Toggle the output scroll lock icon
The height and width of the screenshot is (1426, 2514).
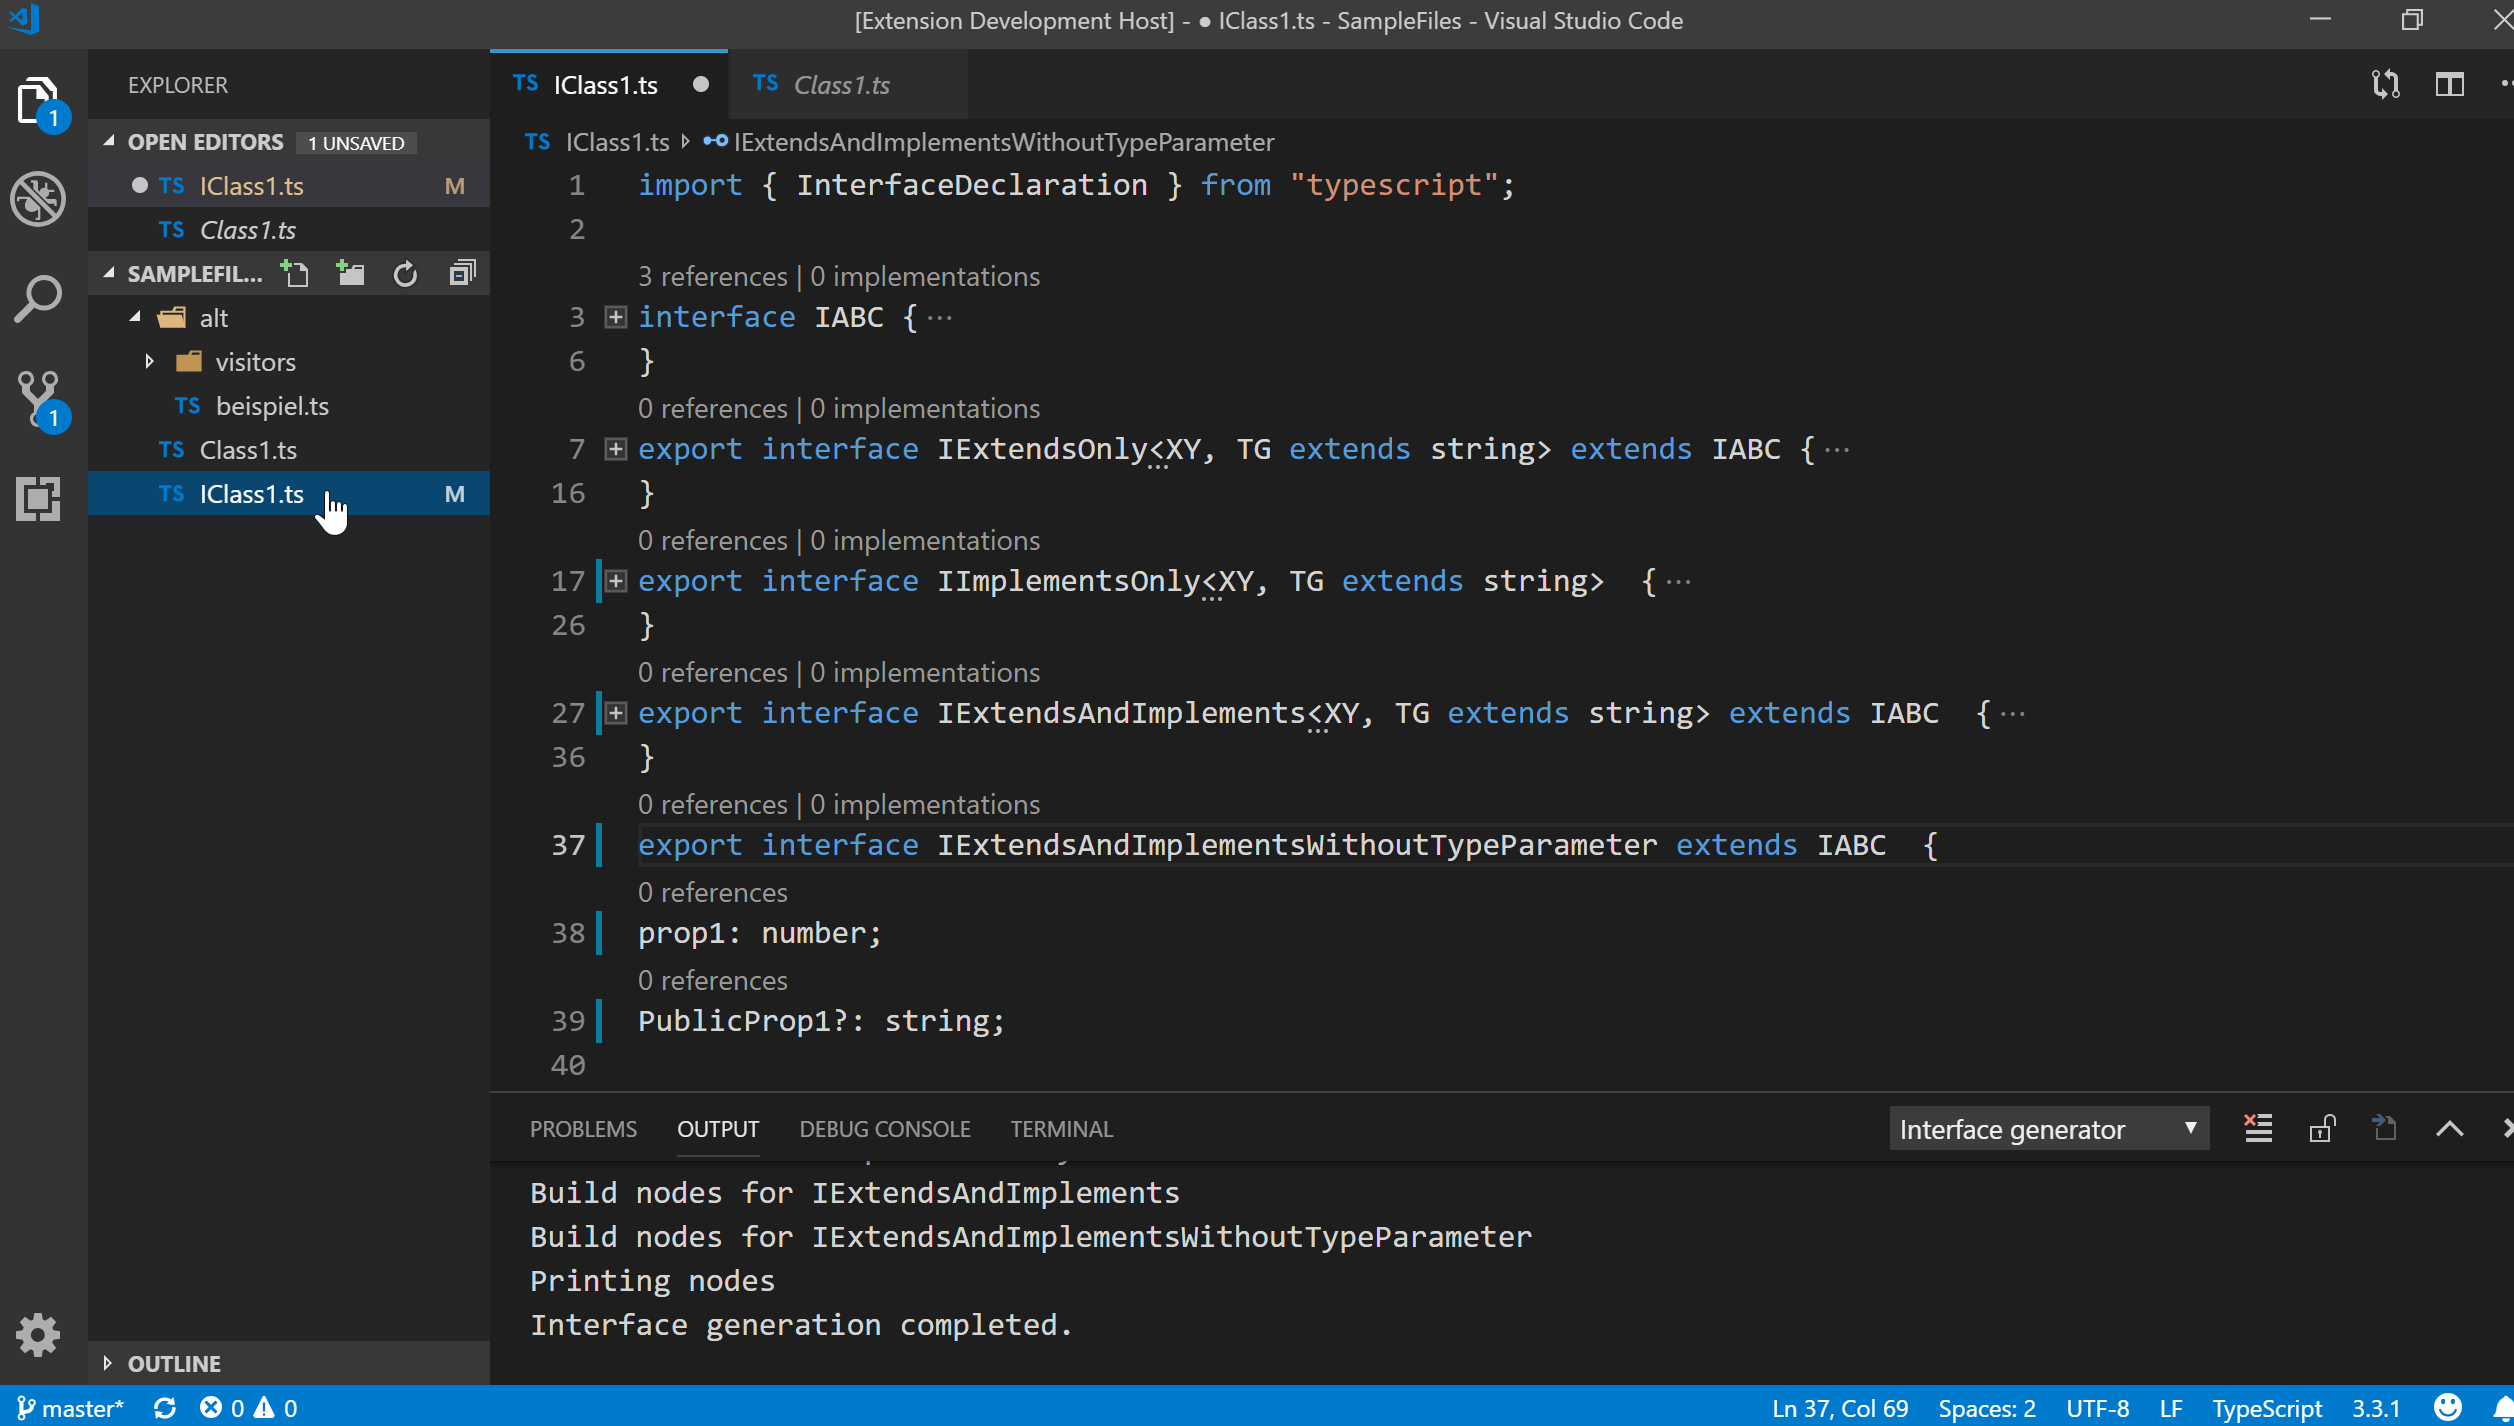[x=2321, y=1129]
